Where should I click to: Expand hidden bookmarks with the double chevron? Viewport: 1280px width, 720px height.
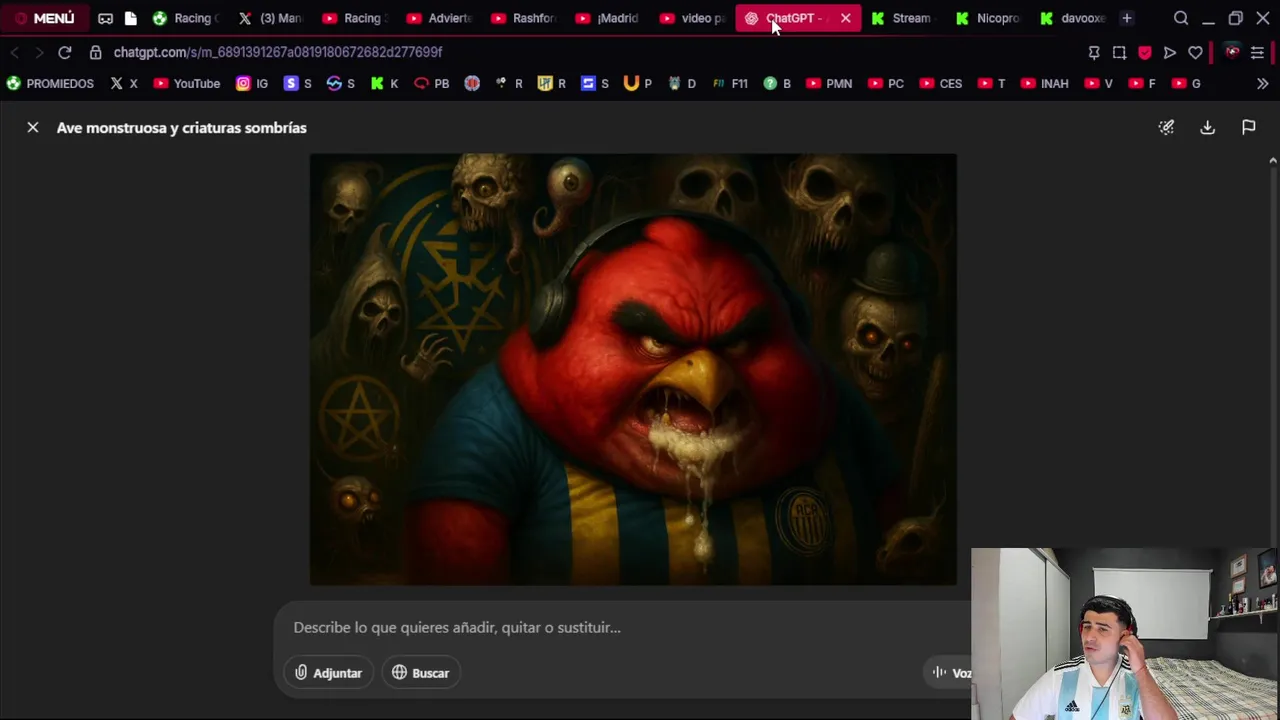(1262, 84)
